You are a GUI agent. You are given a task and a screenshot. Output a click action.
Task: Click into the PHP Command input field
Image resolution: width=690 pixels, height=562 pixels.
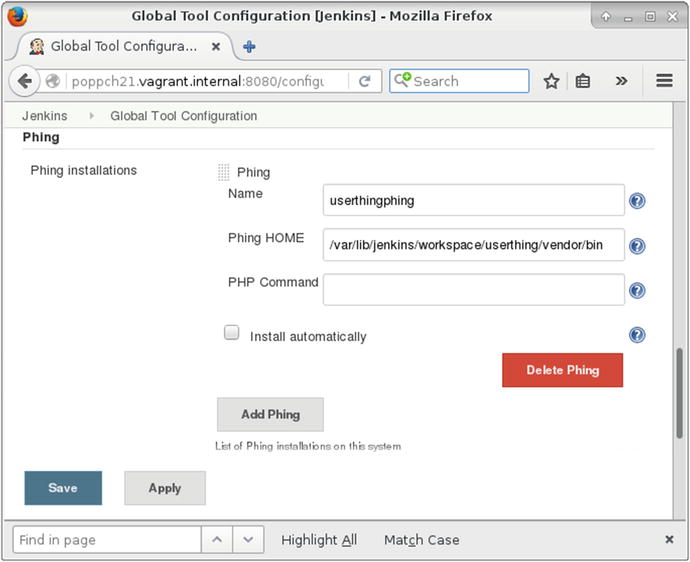473,290
